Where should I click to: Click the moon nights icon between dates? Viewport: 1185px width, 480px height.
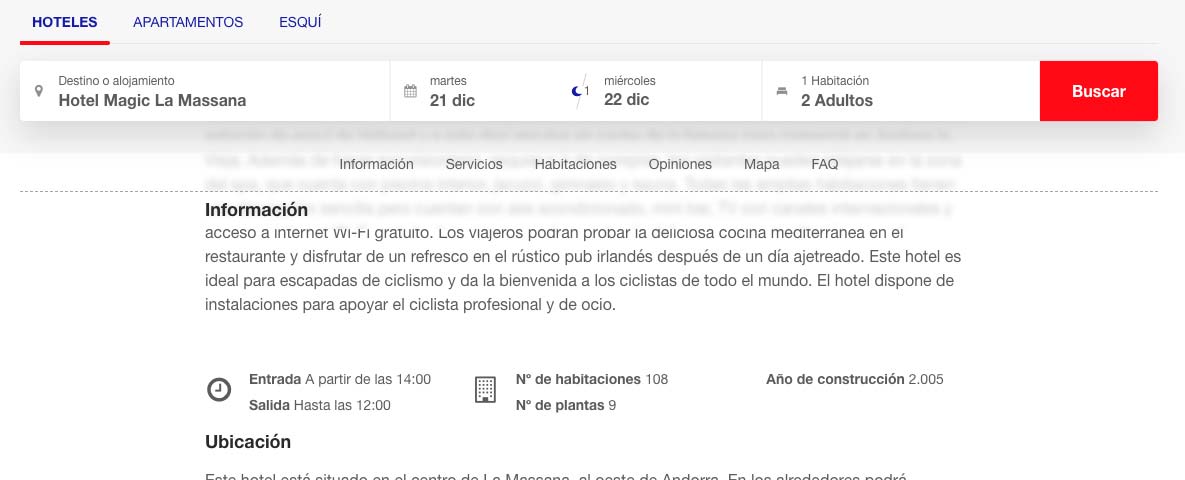point(577,91)
